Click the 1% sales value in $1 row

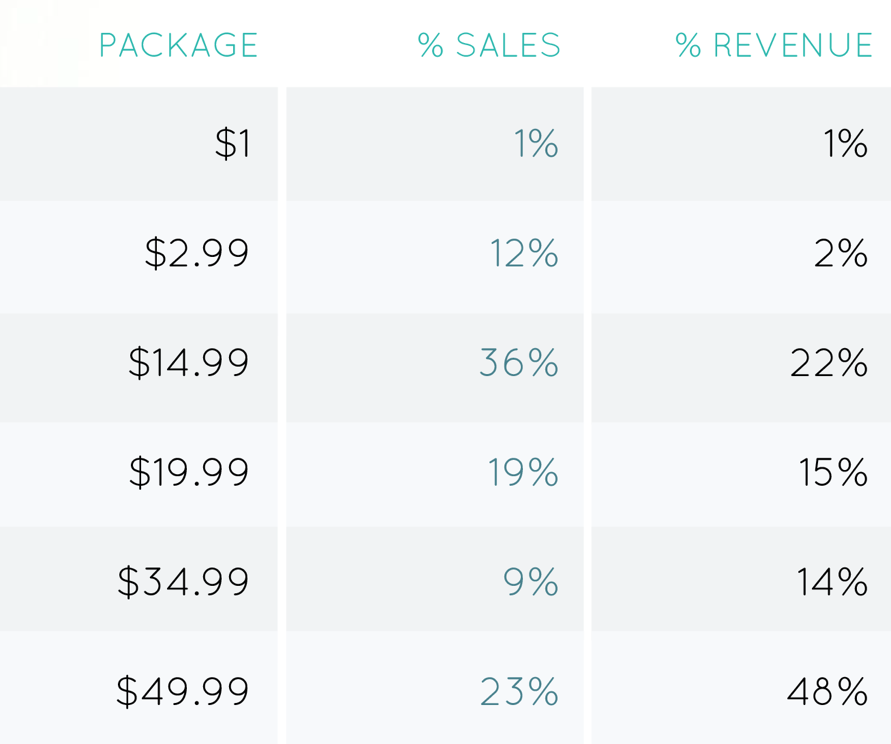pyautogui.click(x=536, y=145)
